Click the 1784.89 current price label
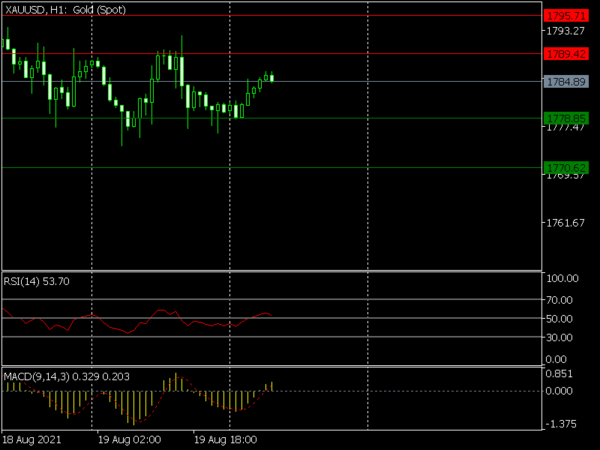This screenshot has width=600, height=450. (x=566, y=82)
